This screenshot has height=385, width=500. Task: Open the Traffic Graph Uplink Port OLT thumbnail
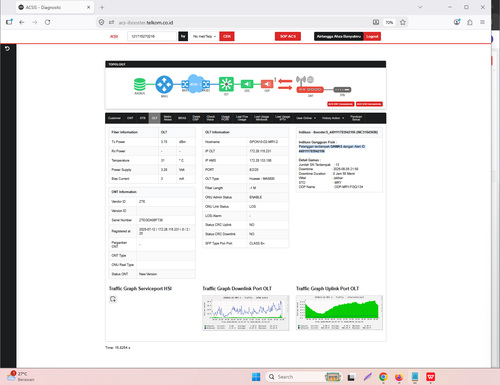click(339, 313)
